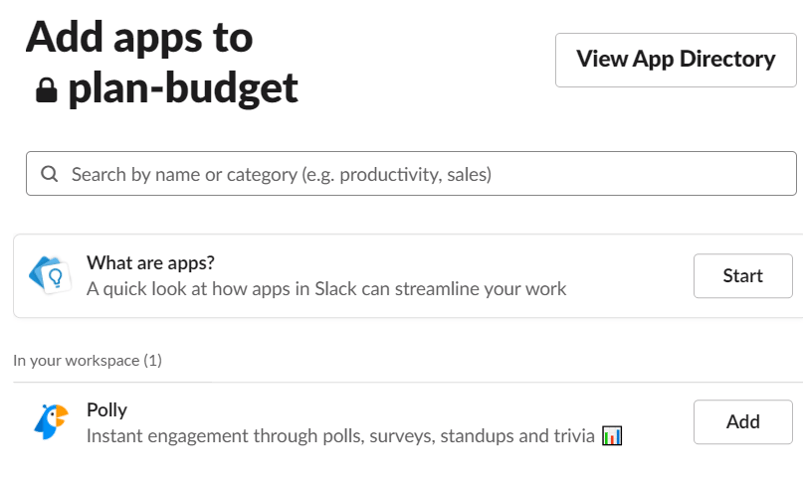Click the "In your workspace (1)" section header
Screen dimensions: 803x482
88,361
